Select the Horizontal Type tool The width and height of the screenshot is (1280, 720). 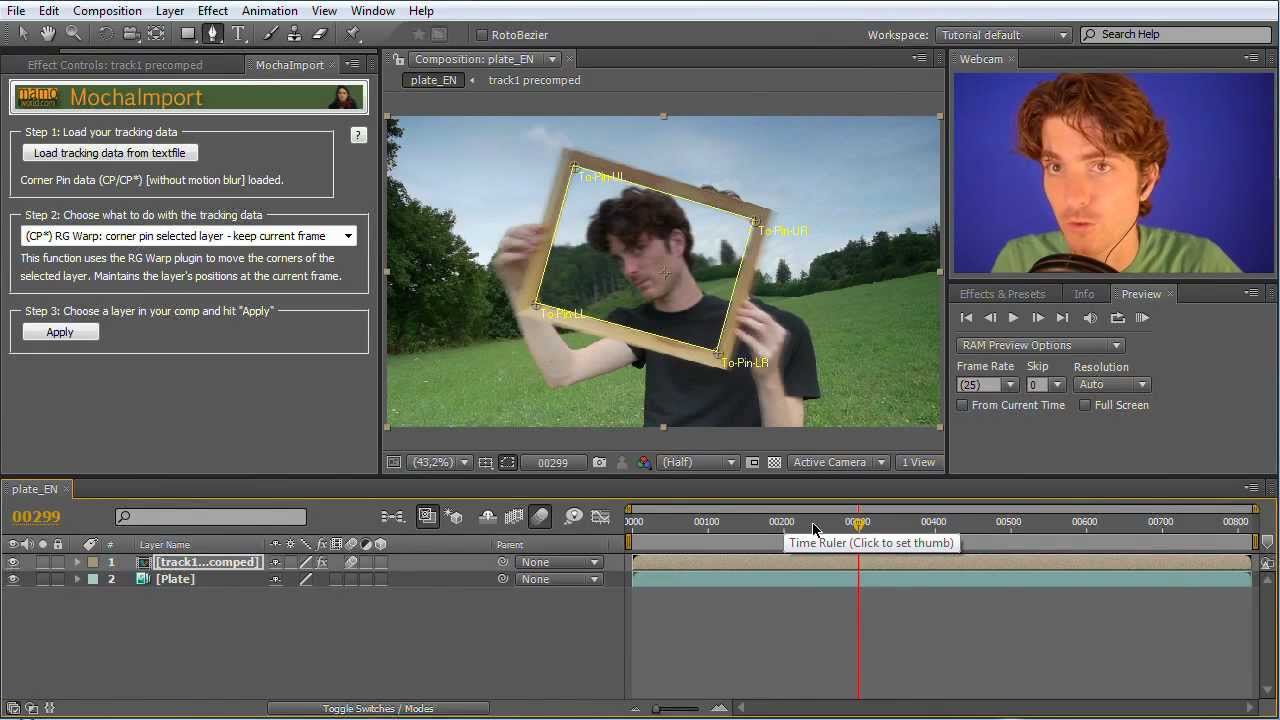tap(239, 34)
